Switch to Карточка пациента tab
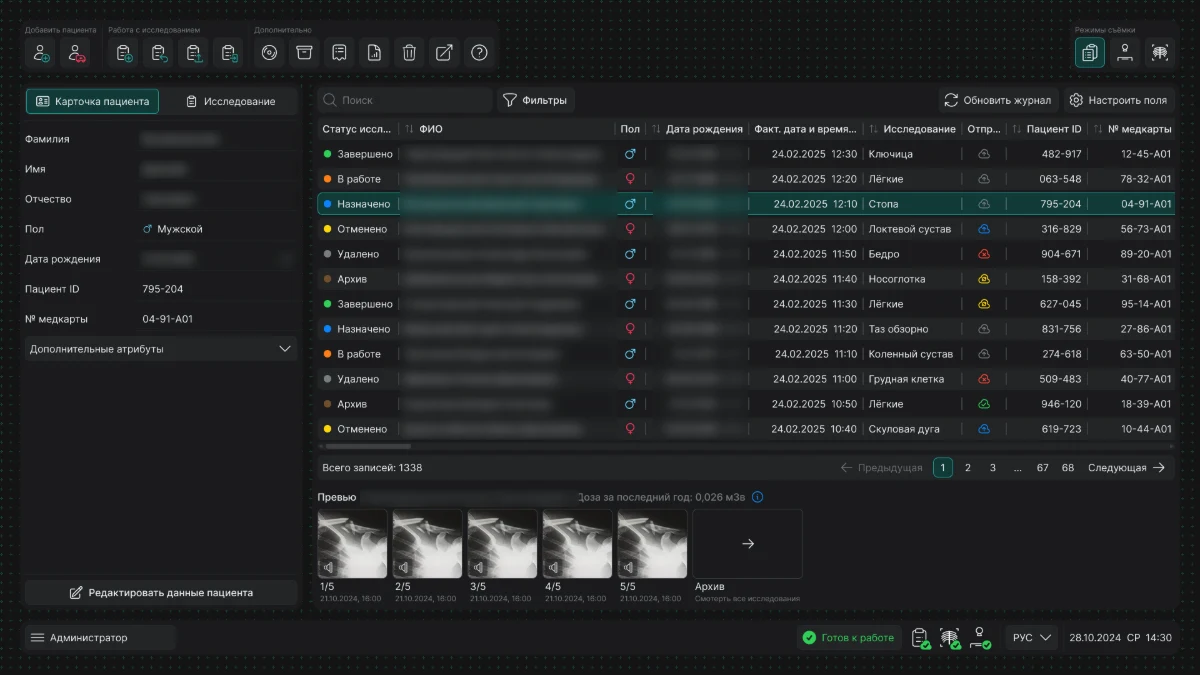Screen dimensions: 1200x675 pyautogui.click(x=92, y=101)
